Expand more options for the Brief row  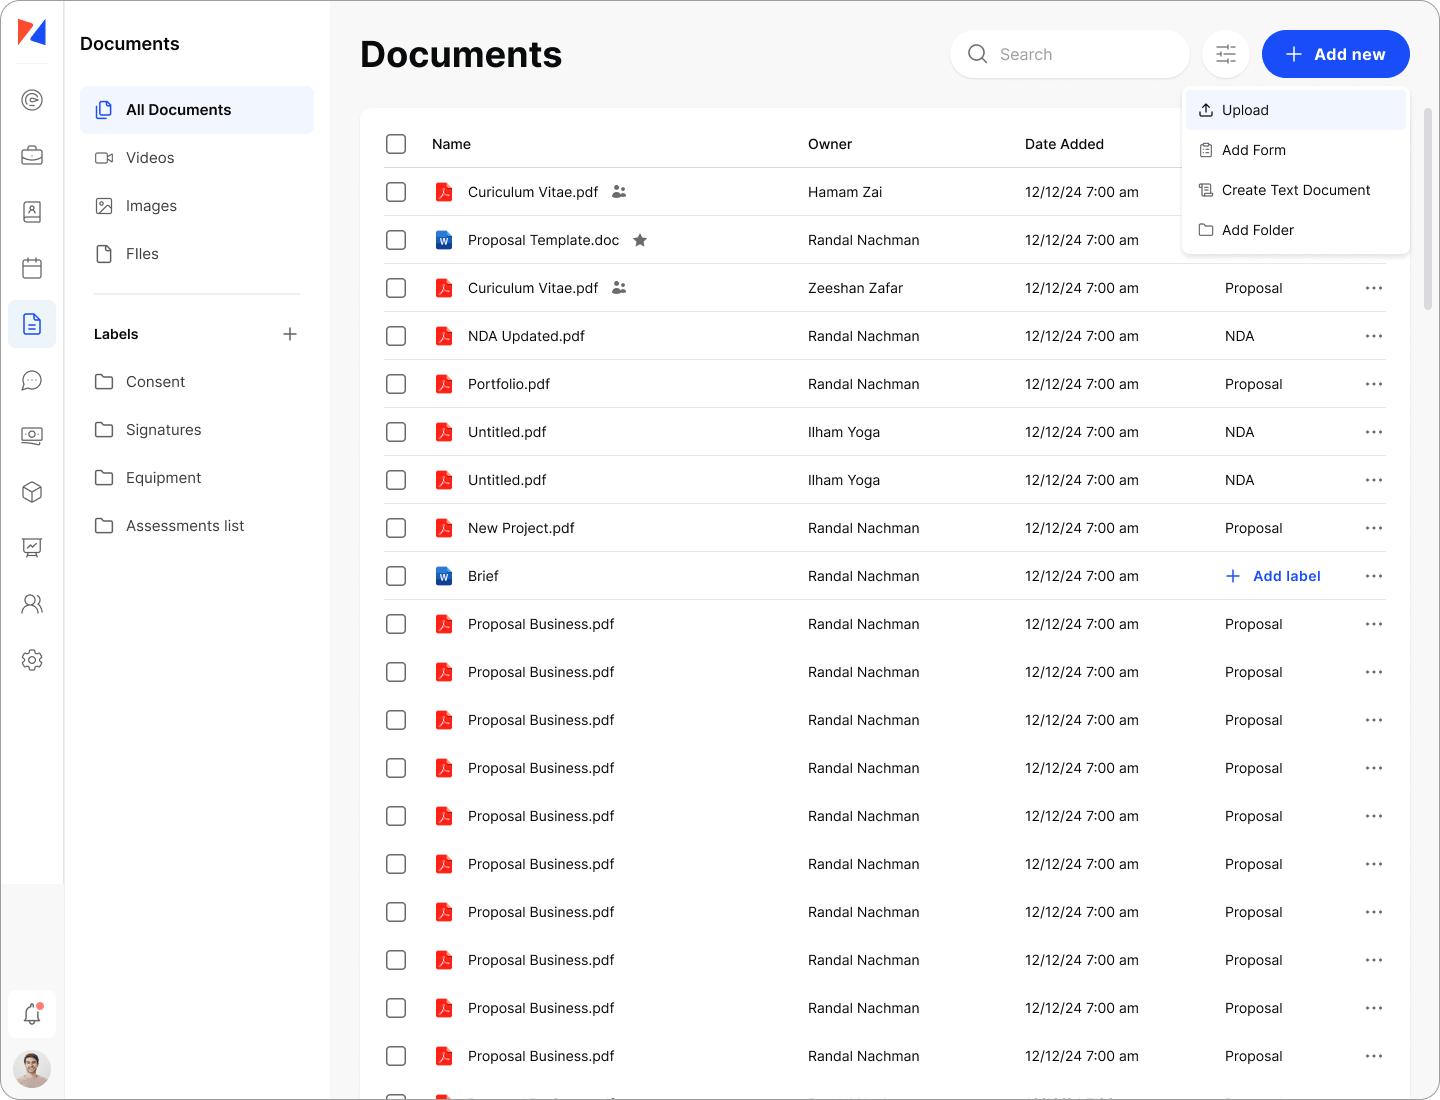(1374, 576)
